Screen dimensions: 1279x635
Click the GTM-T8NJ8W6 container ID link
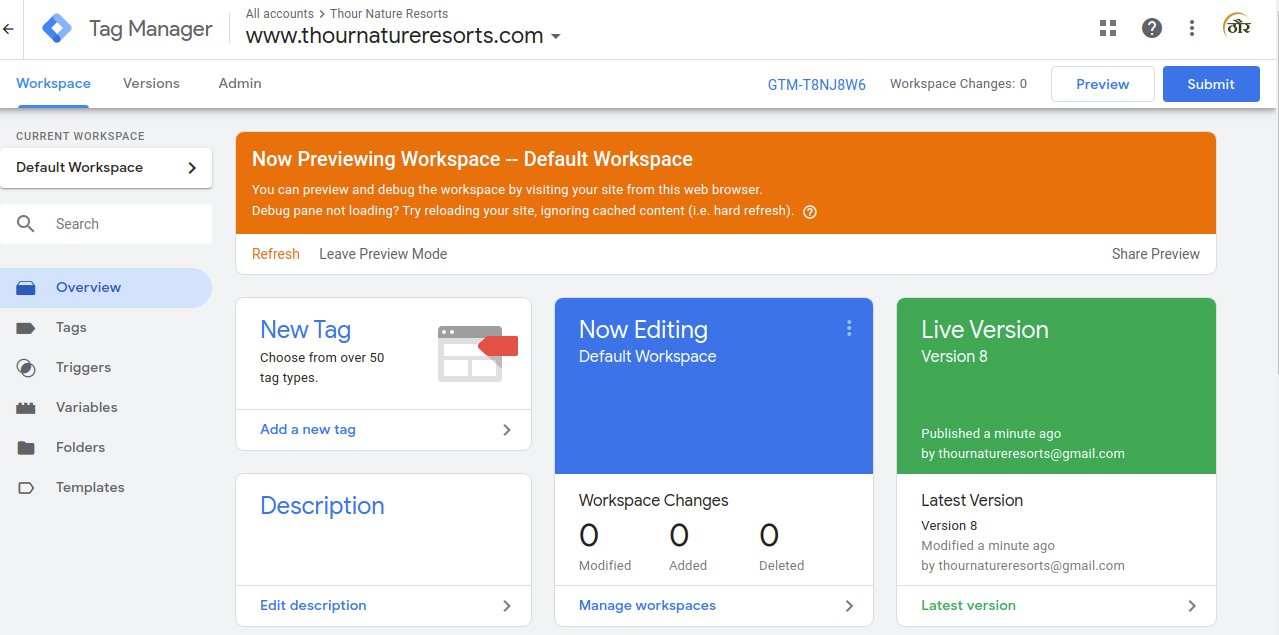(817, 85)
